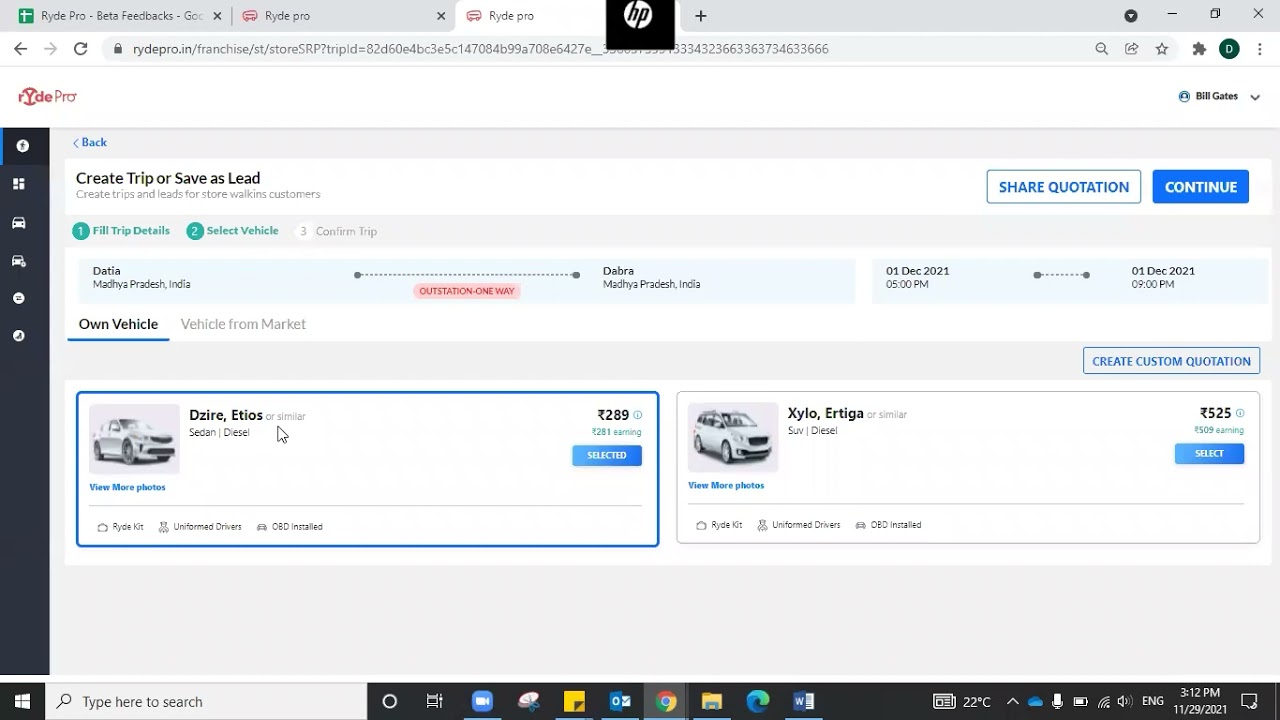Click CREATE CUSTOM QUOTATION button
Image resolution: width=1280 pixels, height=720 pixels.
pyautogui.click(x=1171, y=361)
